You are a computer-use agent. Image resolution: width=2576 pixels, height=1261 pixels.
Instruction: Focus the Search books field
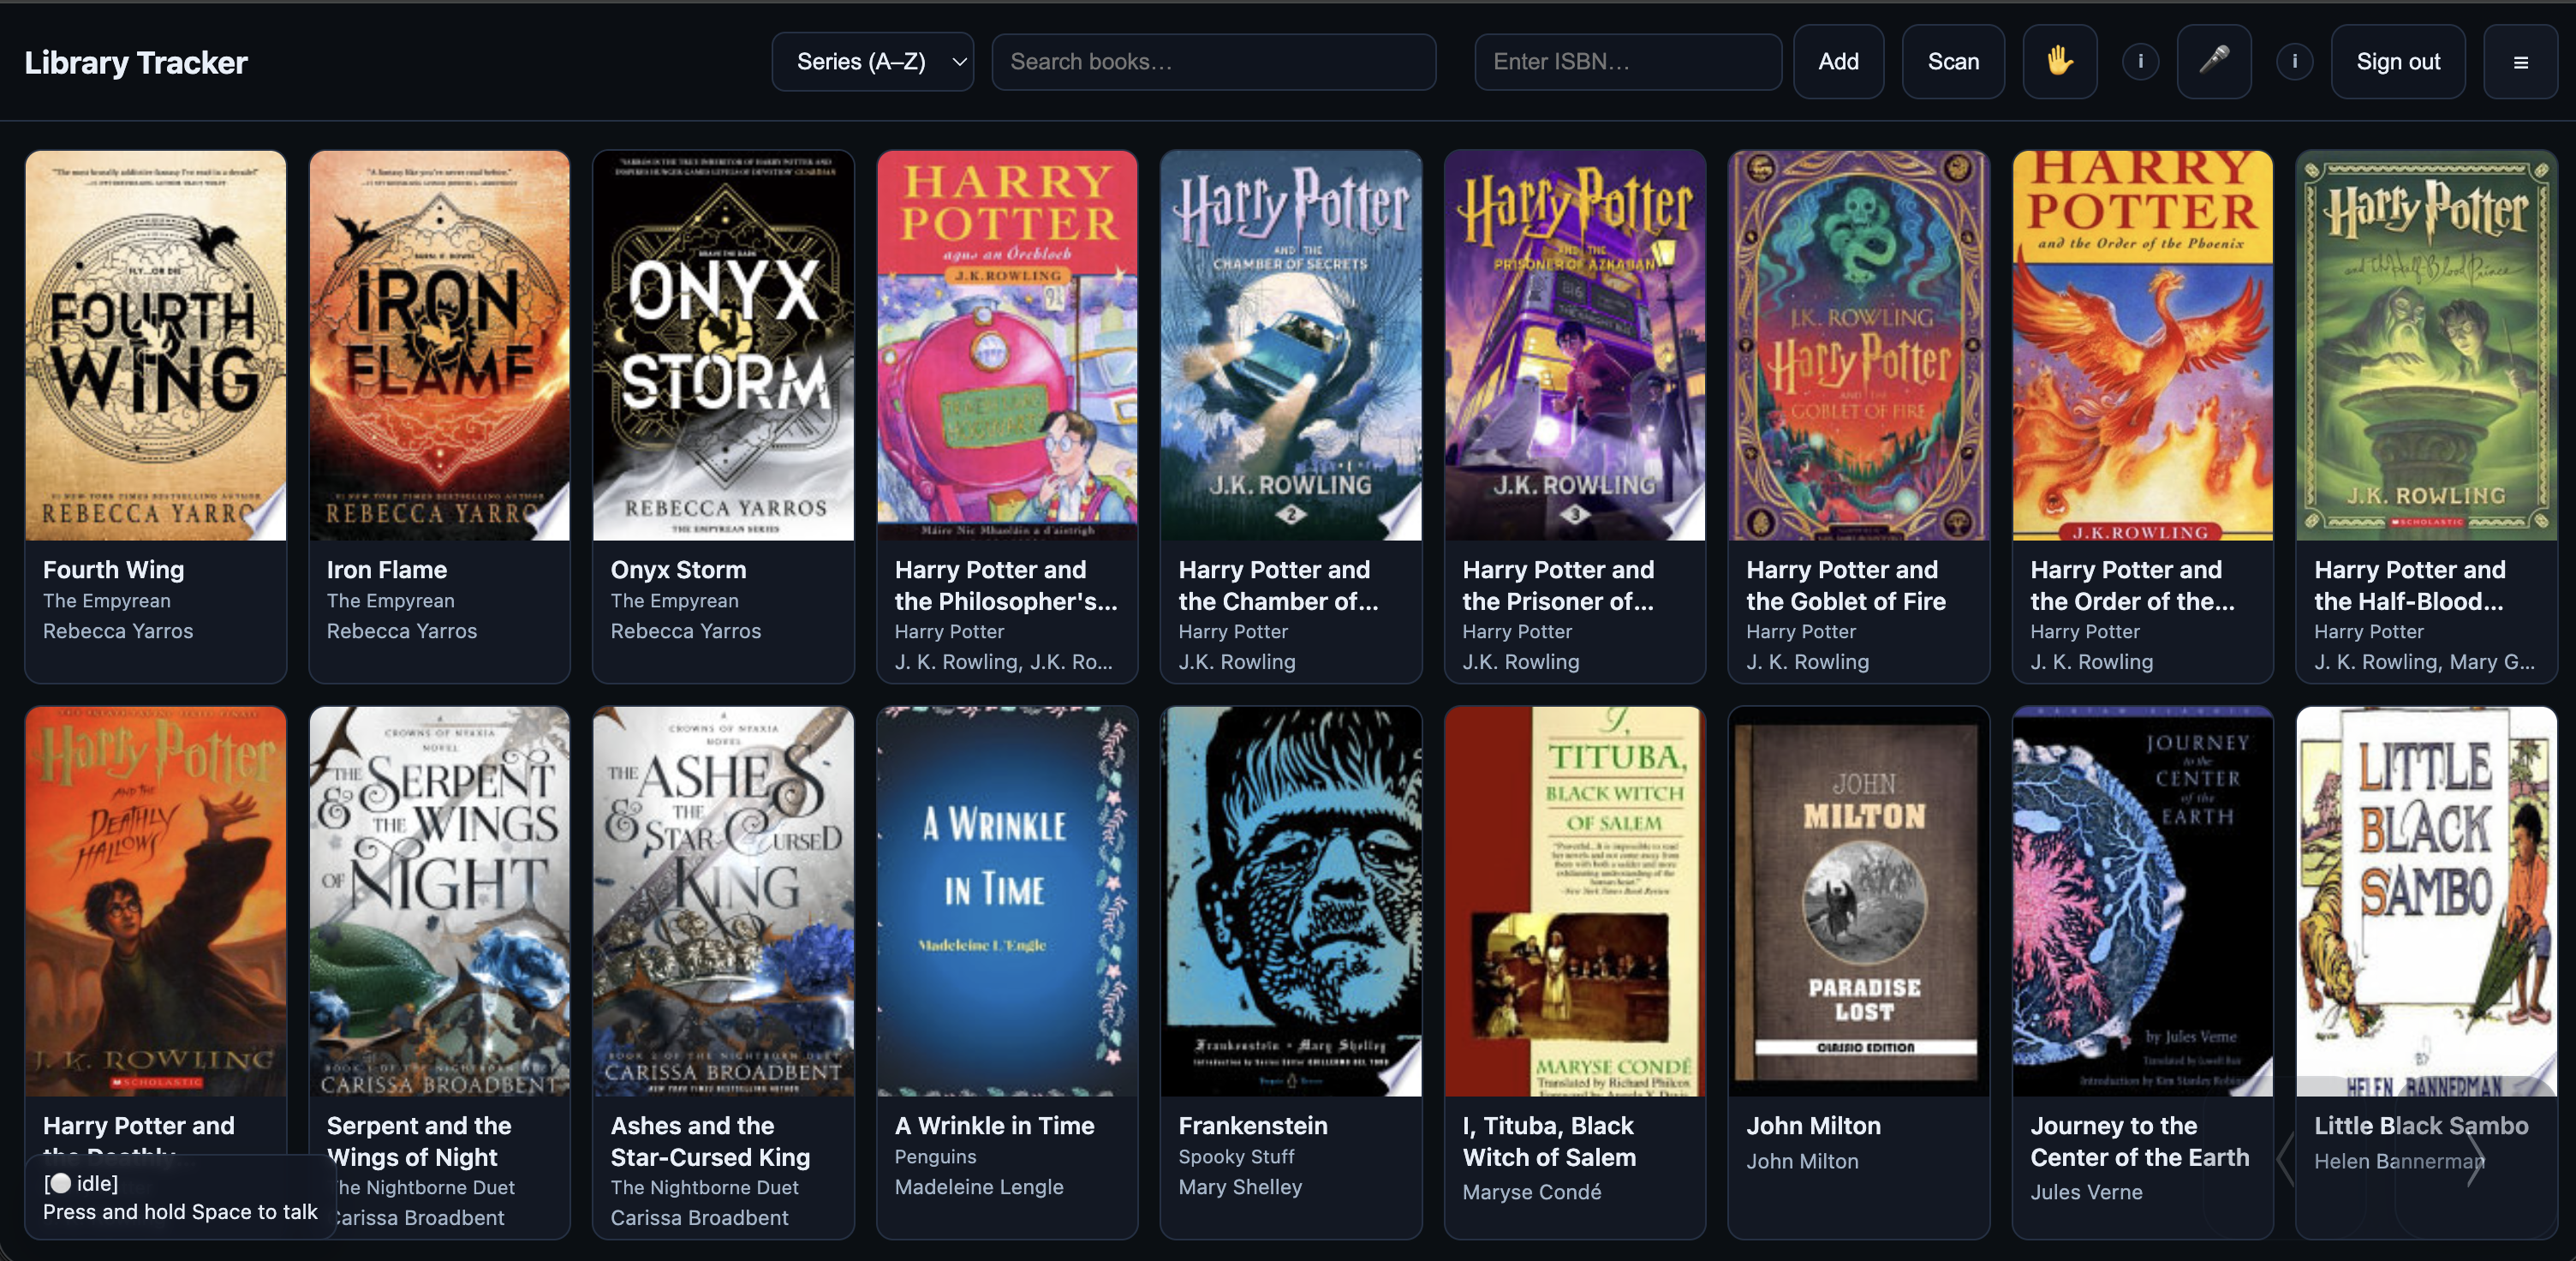tap(1213, 62)
